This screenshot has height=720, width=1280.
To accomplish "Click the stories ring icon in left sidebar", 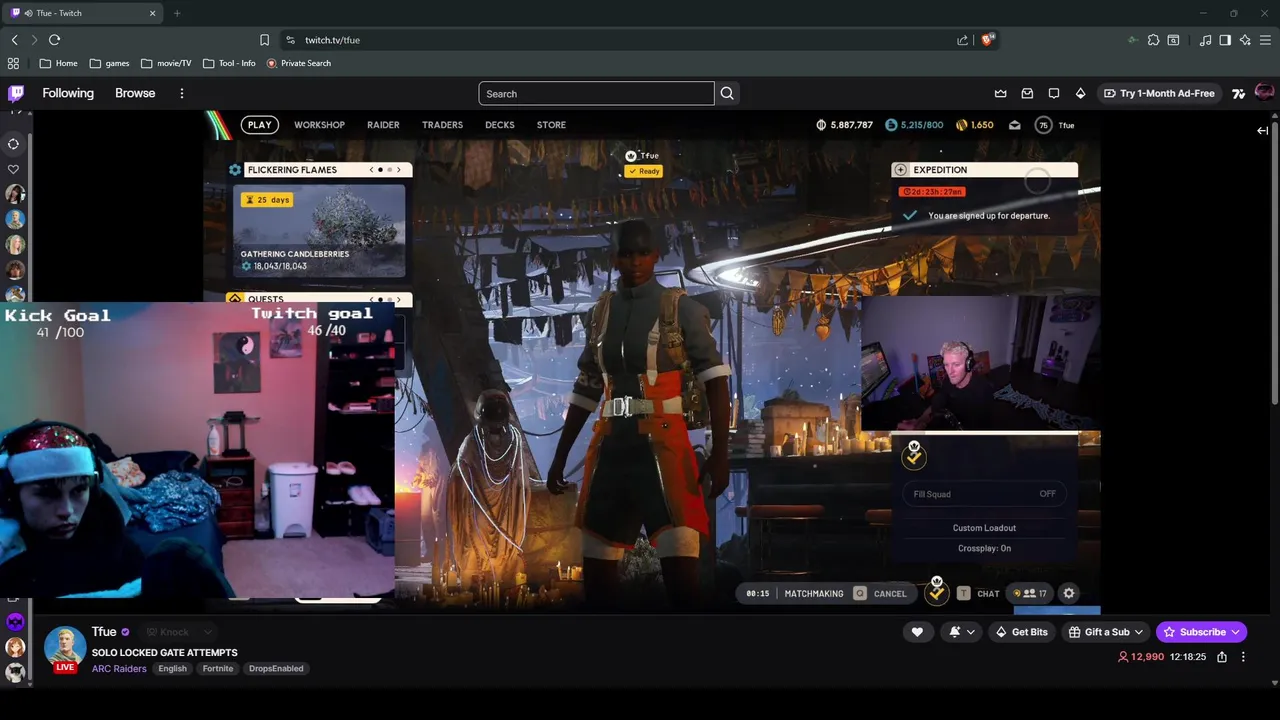I will (x=14, y=144).
